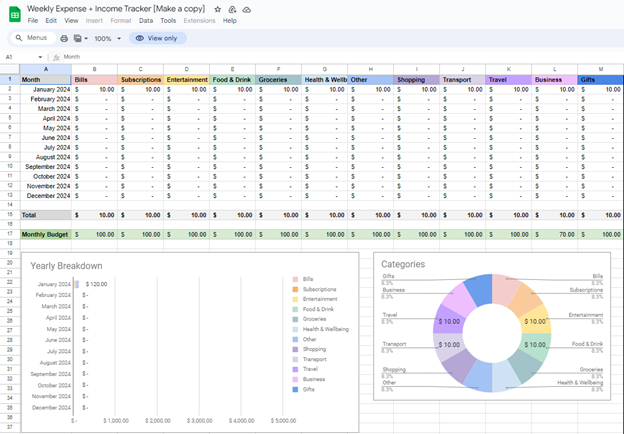Open the name box dropdown arrow
This screenshot has height=434, width=624.
click(40, 57)
